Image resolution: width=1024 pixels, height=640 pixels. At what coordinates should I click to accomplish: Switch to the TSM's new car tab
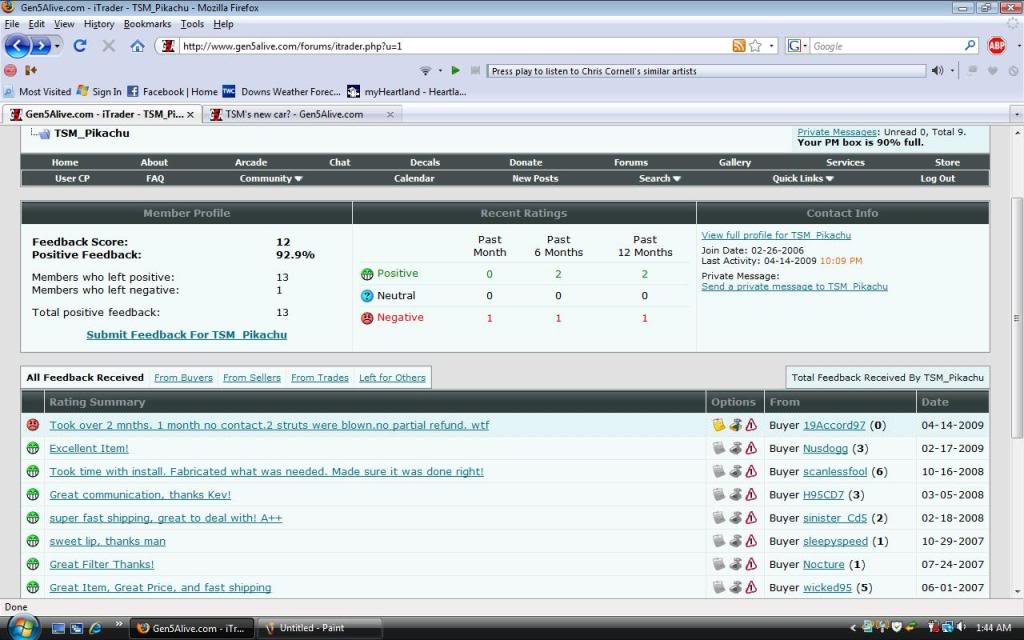pos(297,114)
